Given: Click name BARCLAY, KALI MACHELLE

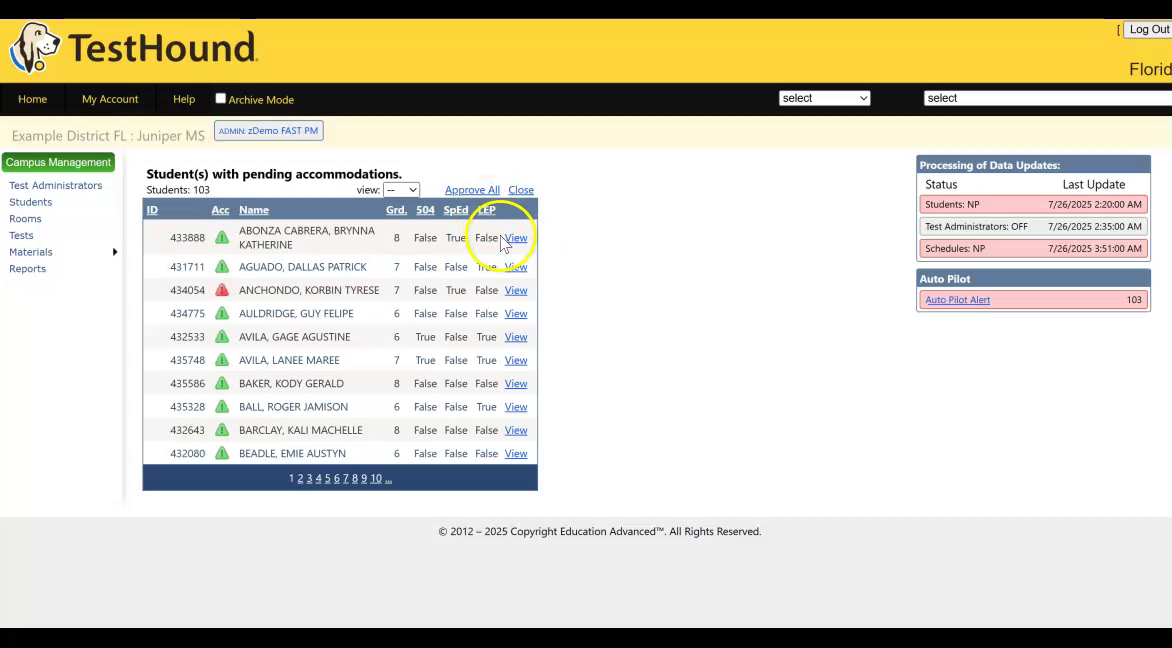Looking at the screenshot, I should click(300, 430).
